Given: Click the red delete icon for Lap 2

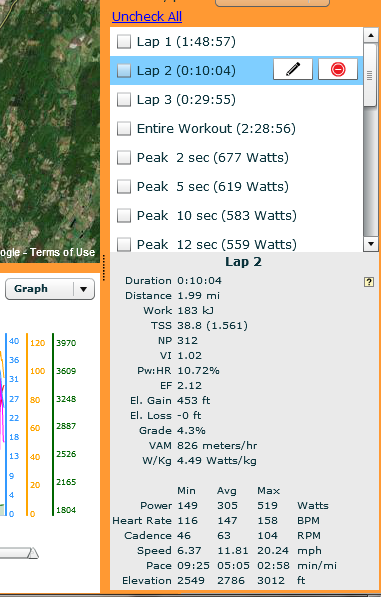Looking at the screenshot, I should pyautogui.click(x=338, y=69).
